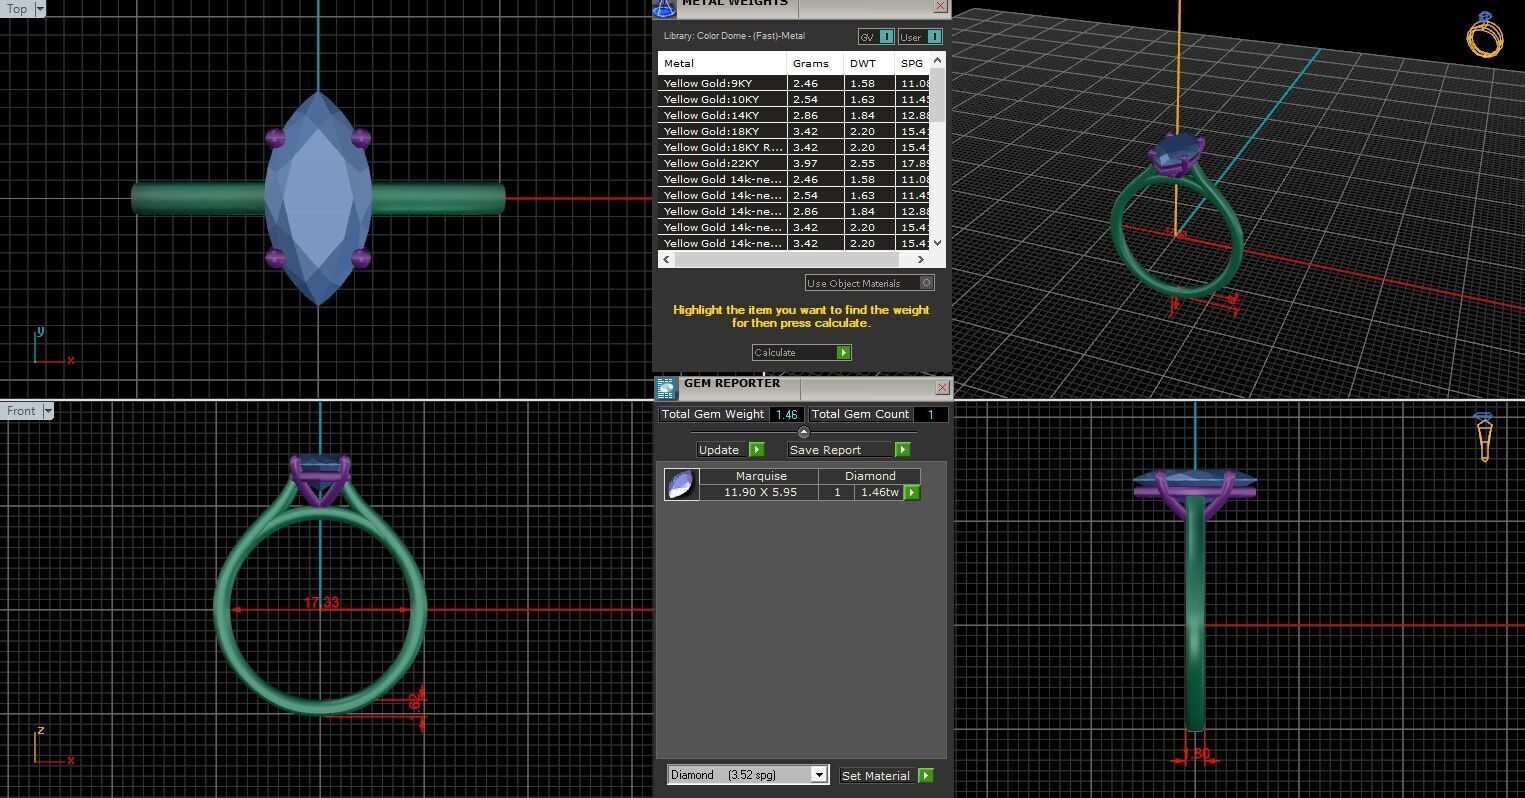Viewport: 1525px width, 798px height.
Task: Click the Metal Weights panel icon
Action: click(664, 8)
